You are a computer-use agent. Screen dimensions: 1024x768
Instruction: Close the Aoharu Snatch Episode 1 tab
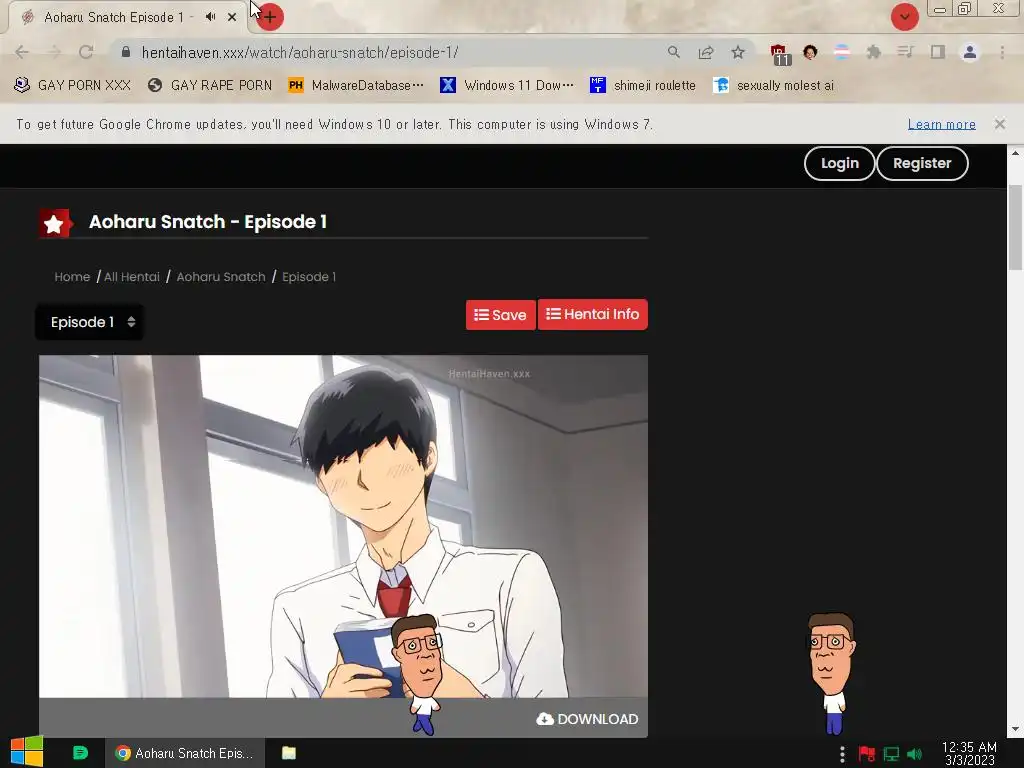tap(232, 17)
